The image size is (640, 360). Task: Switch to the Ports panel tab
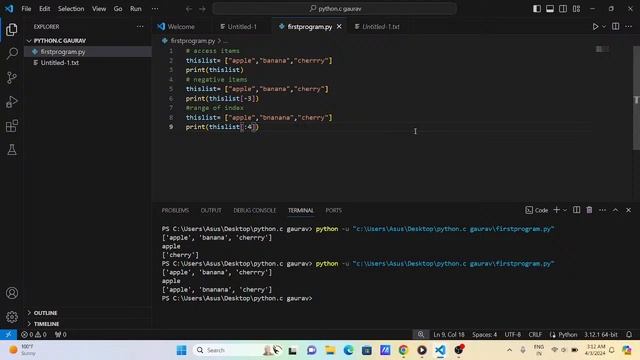tap(333, 211)
